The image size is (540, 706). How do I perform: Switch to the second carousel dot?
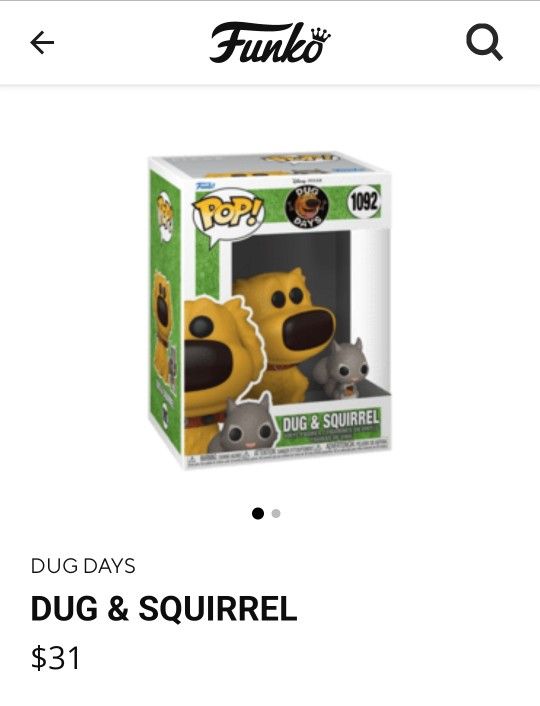[276, 513]
